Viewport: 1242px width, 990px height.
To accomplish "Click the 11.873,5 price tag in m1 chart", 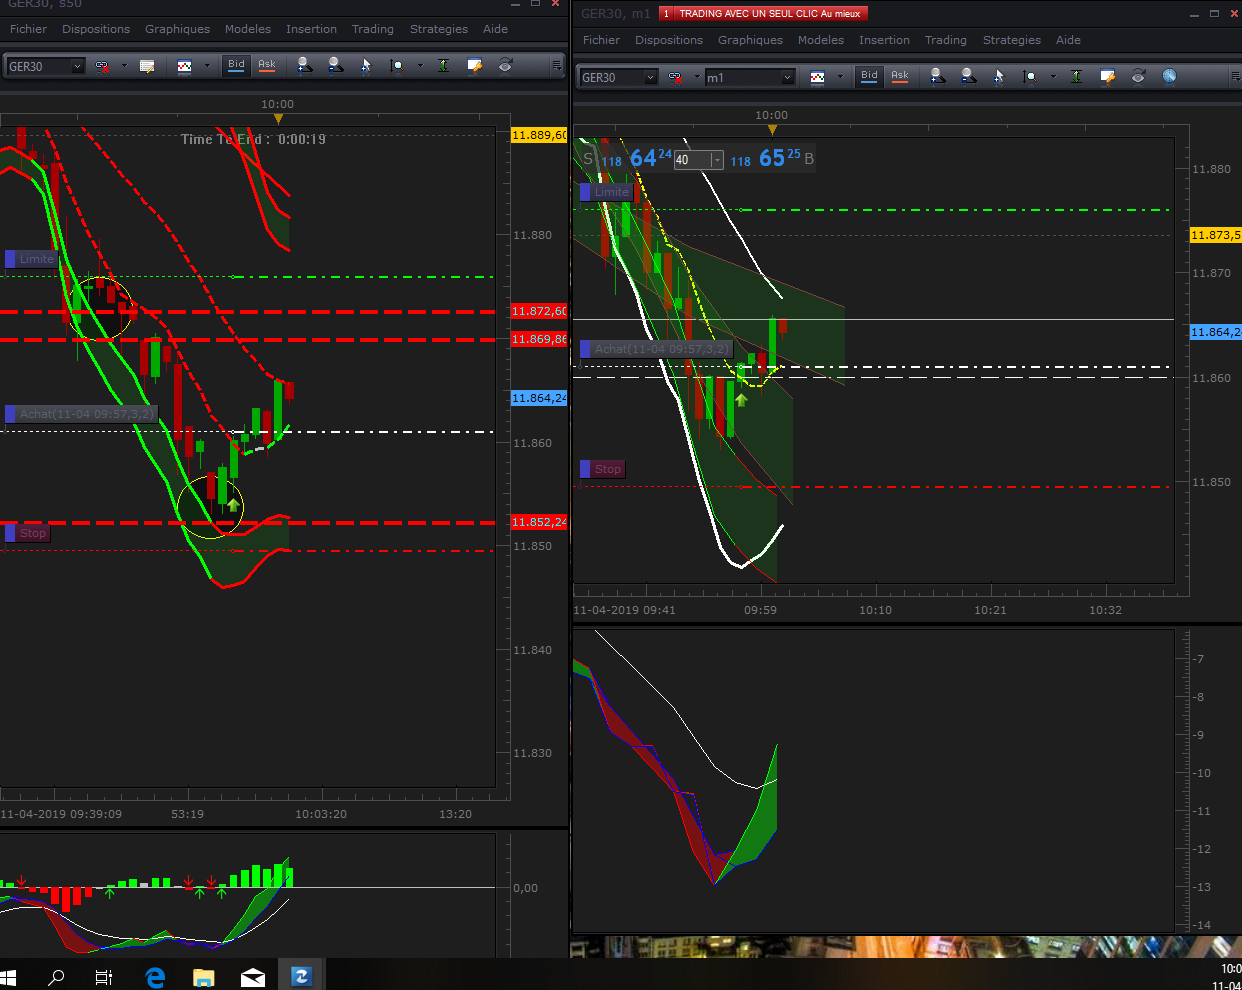I will tap(1215, 235).
